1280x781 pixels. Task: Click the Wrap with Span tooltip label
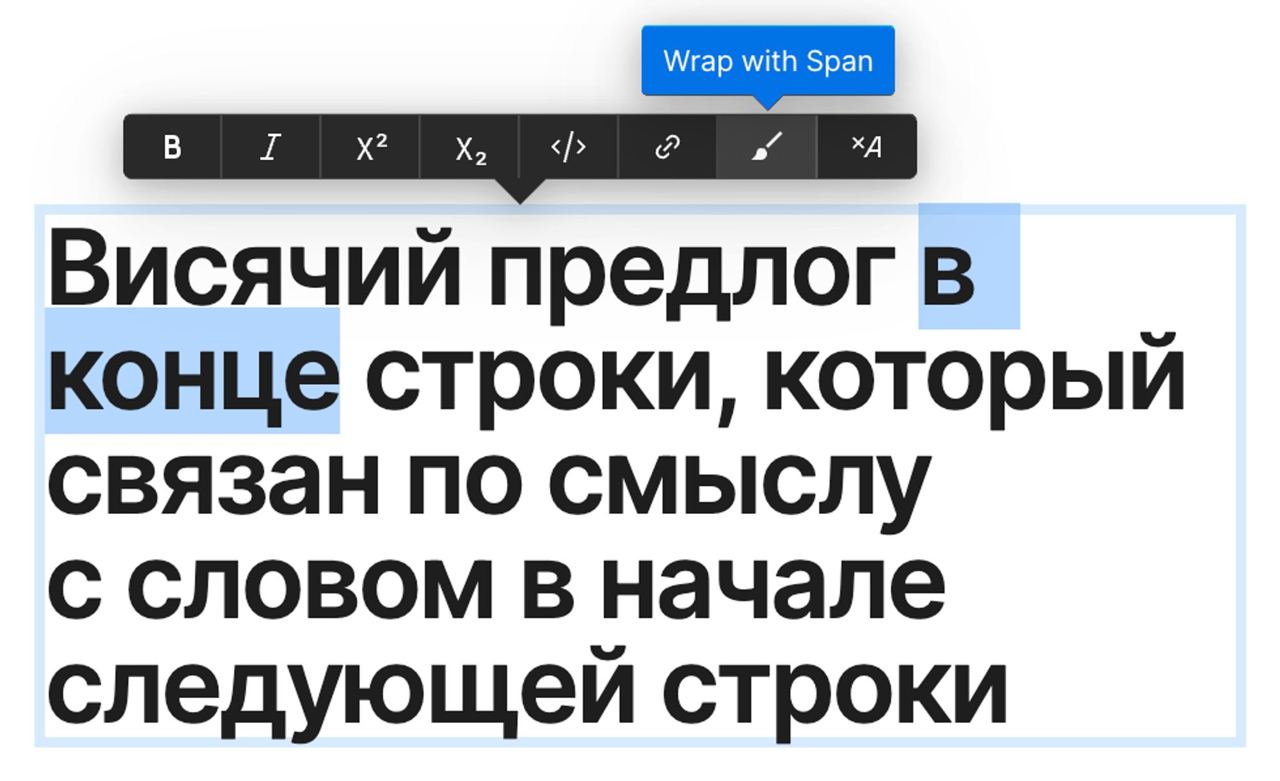(x=768, y=60)
